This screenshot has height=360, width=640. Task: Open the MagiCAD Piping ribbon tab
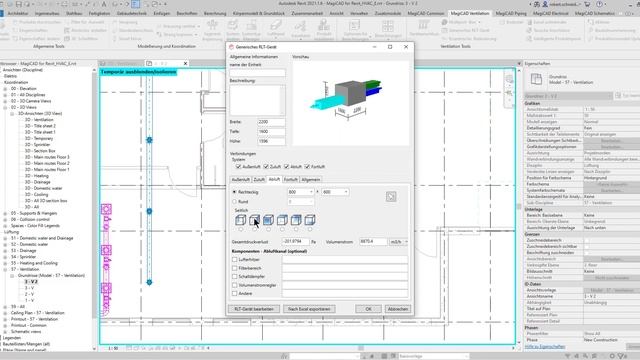pyautogui.click(x=511, y=13)
